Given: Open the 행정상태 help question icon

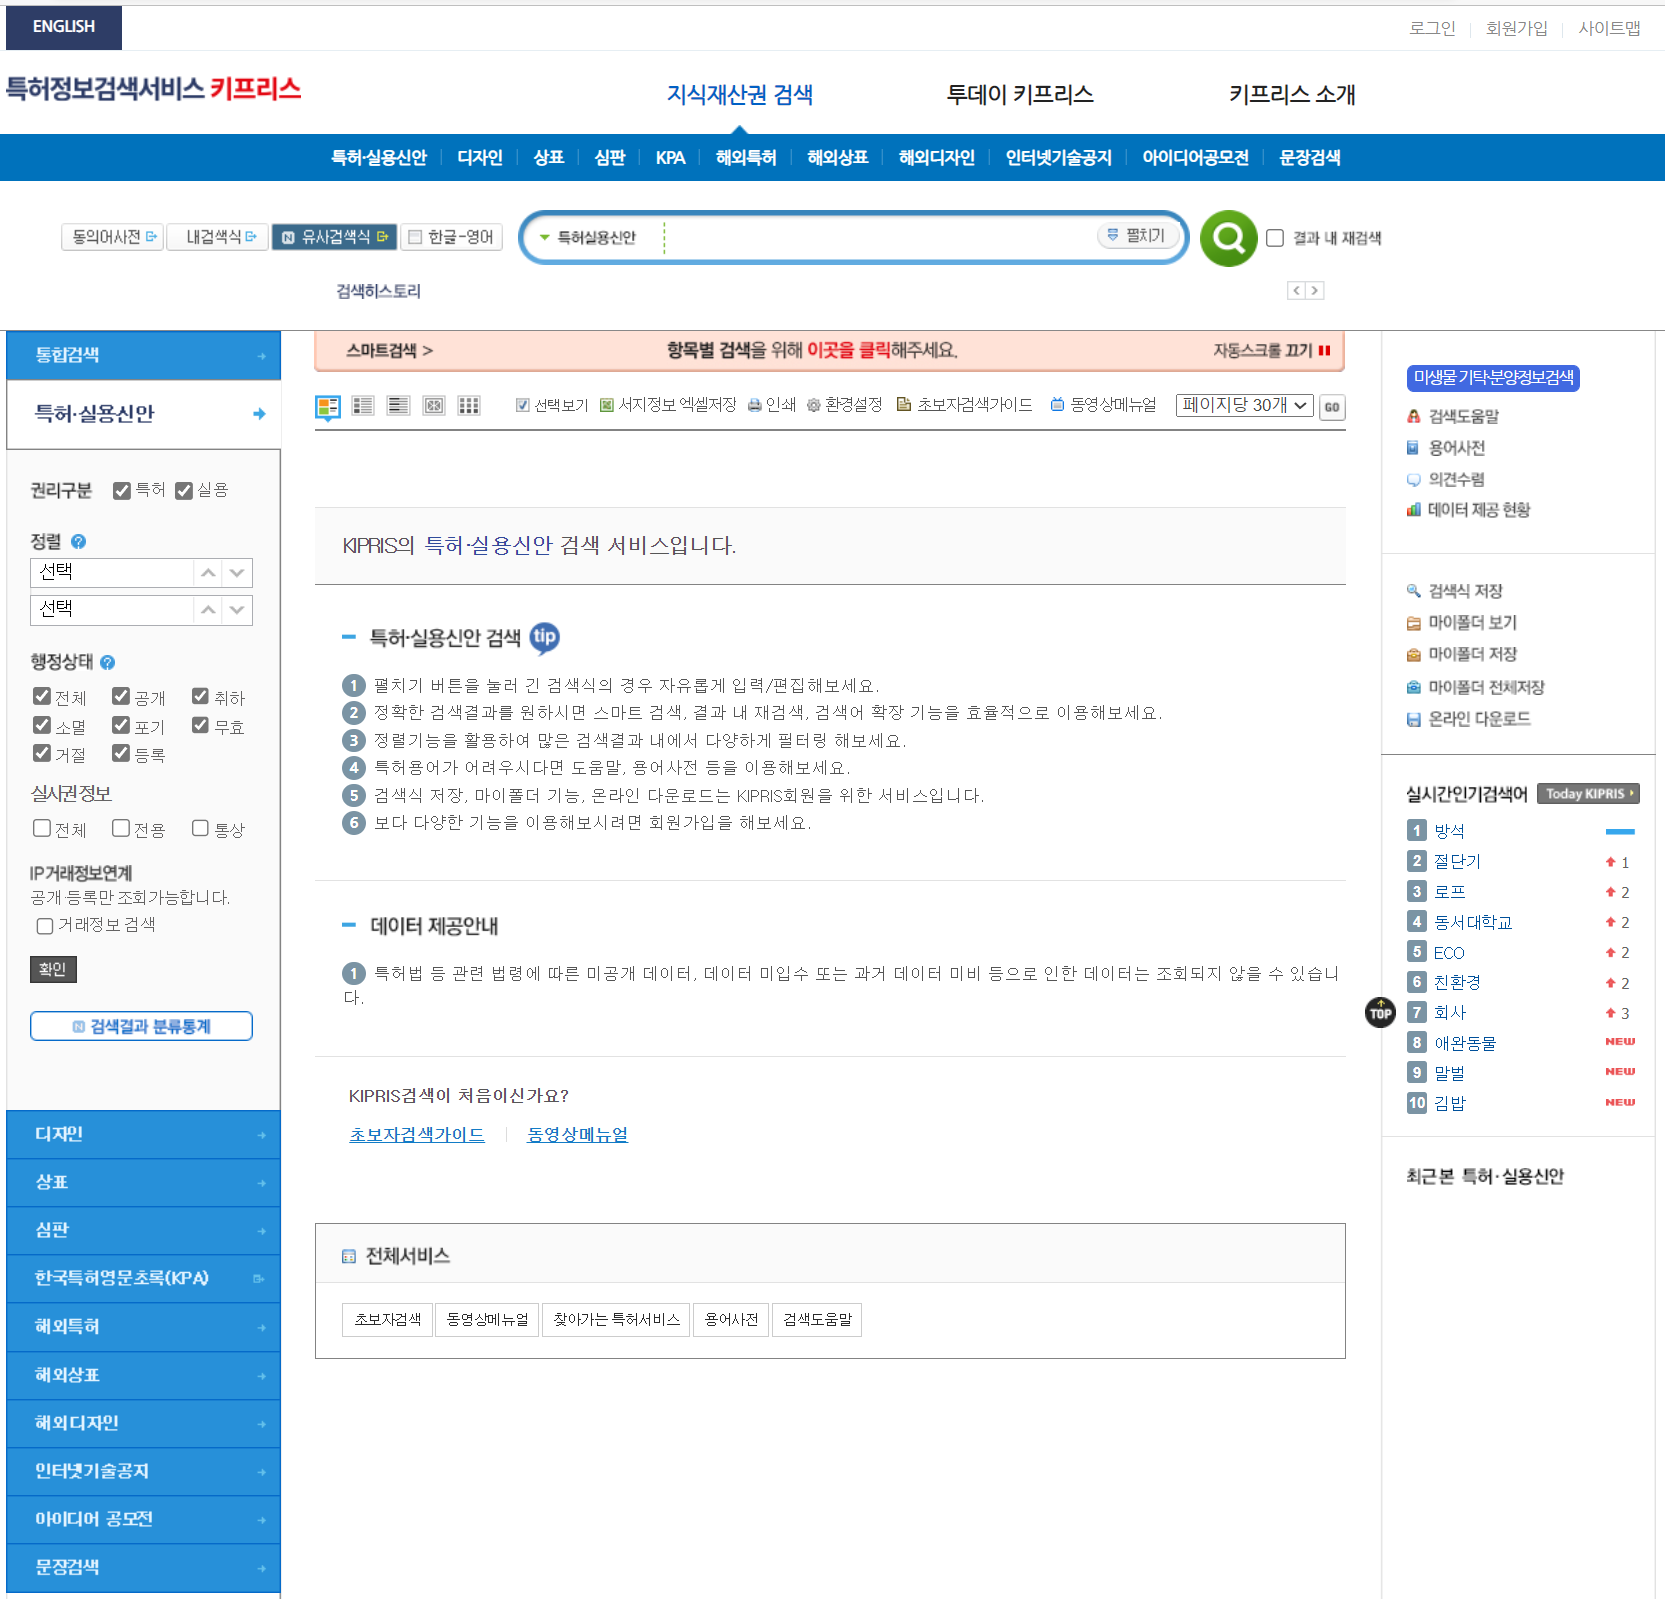Looking at the screenshot, I should pyautogui.click(x=107, y=662).
